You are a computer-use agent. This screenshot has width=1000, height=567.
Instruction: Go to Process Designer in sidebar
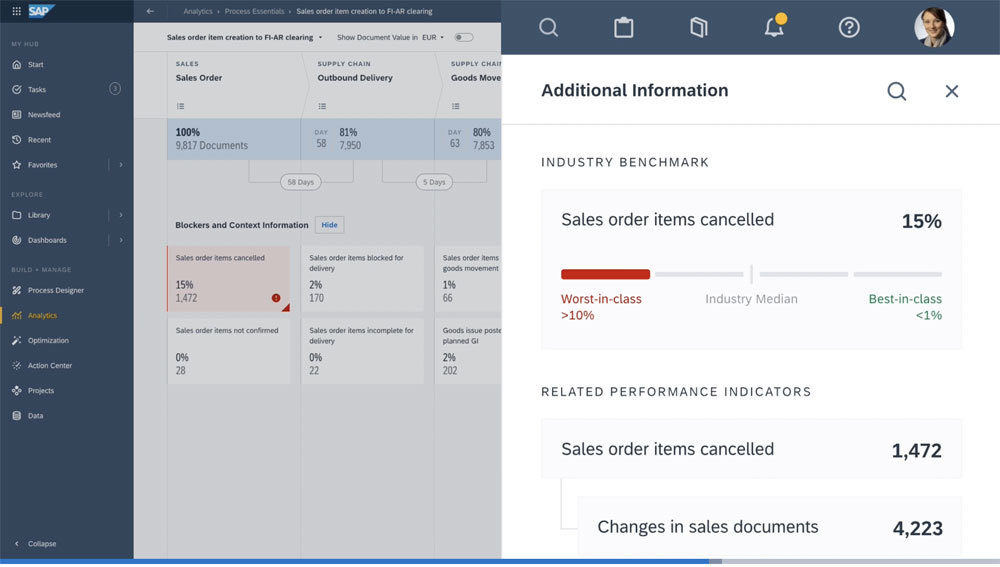pyautogui.click(x=56, y=290)
